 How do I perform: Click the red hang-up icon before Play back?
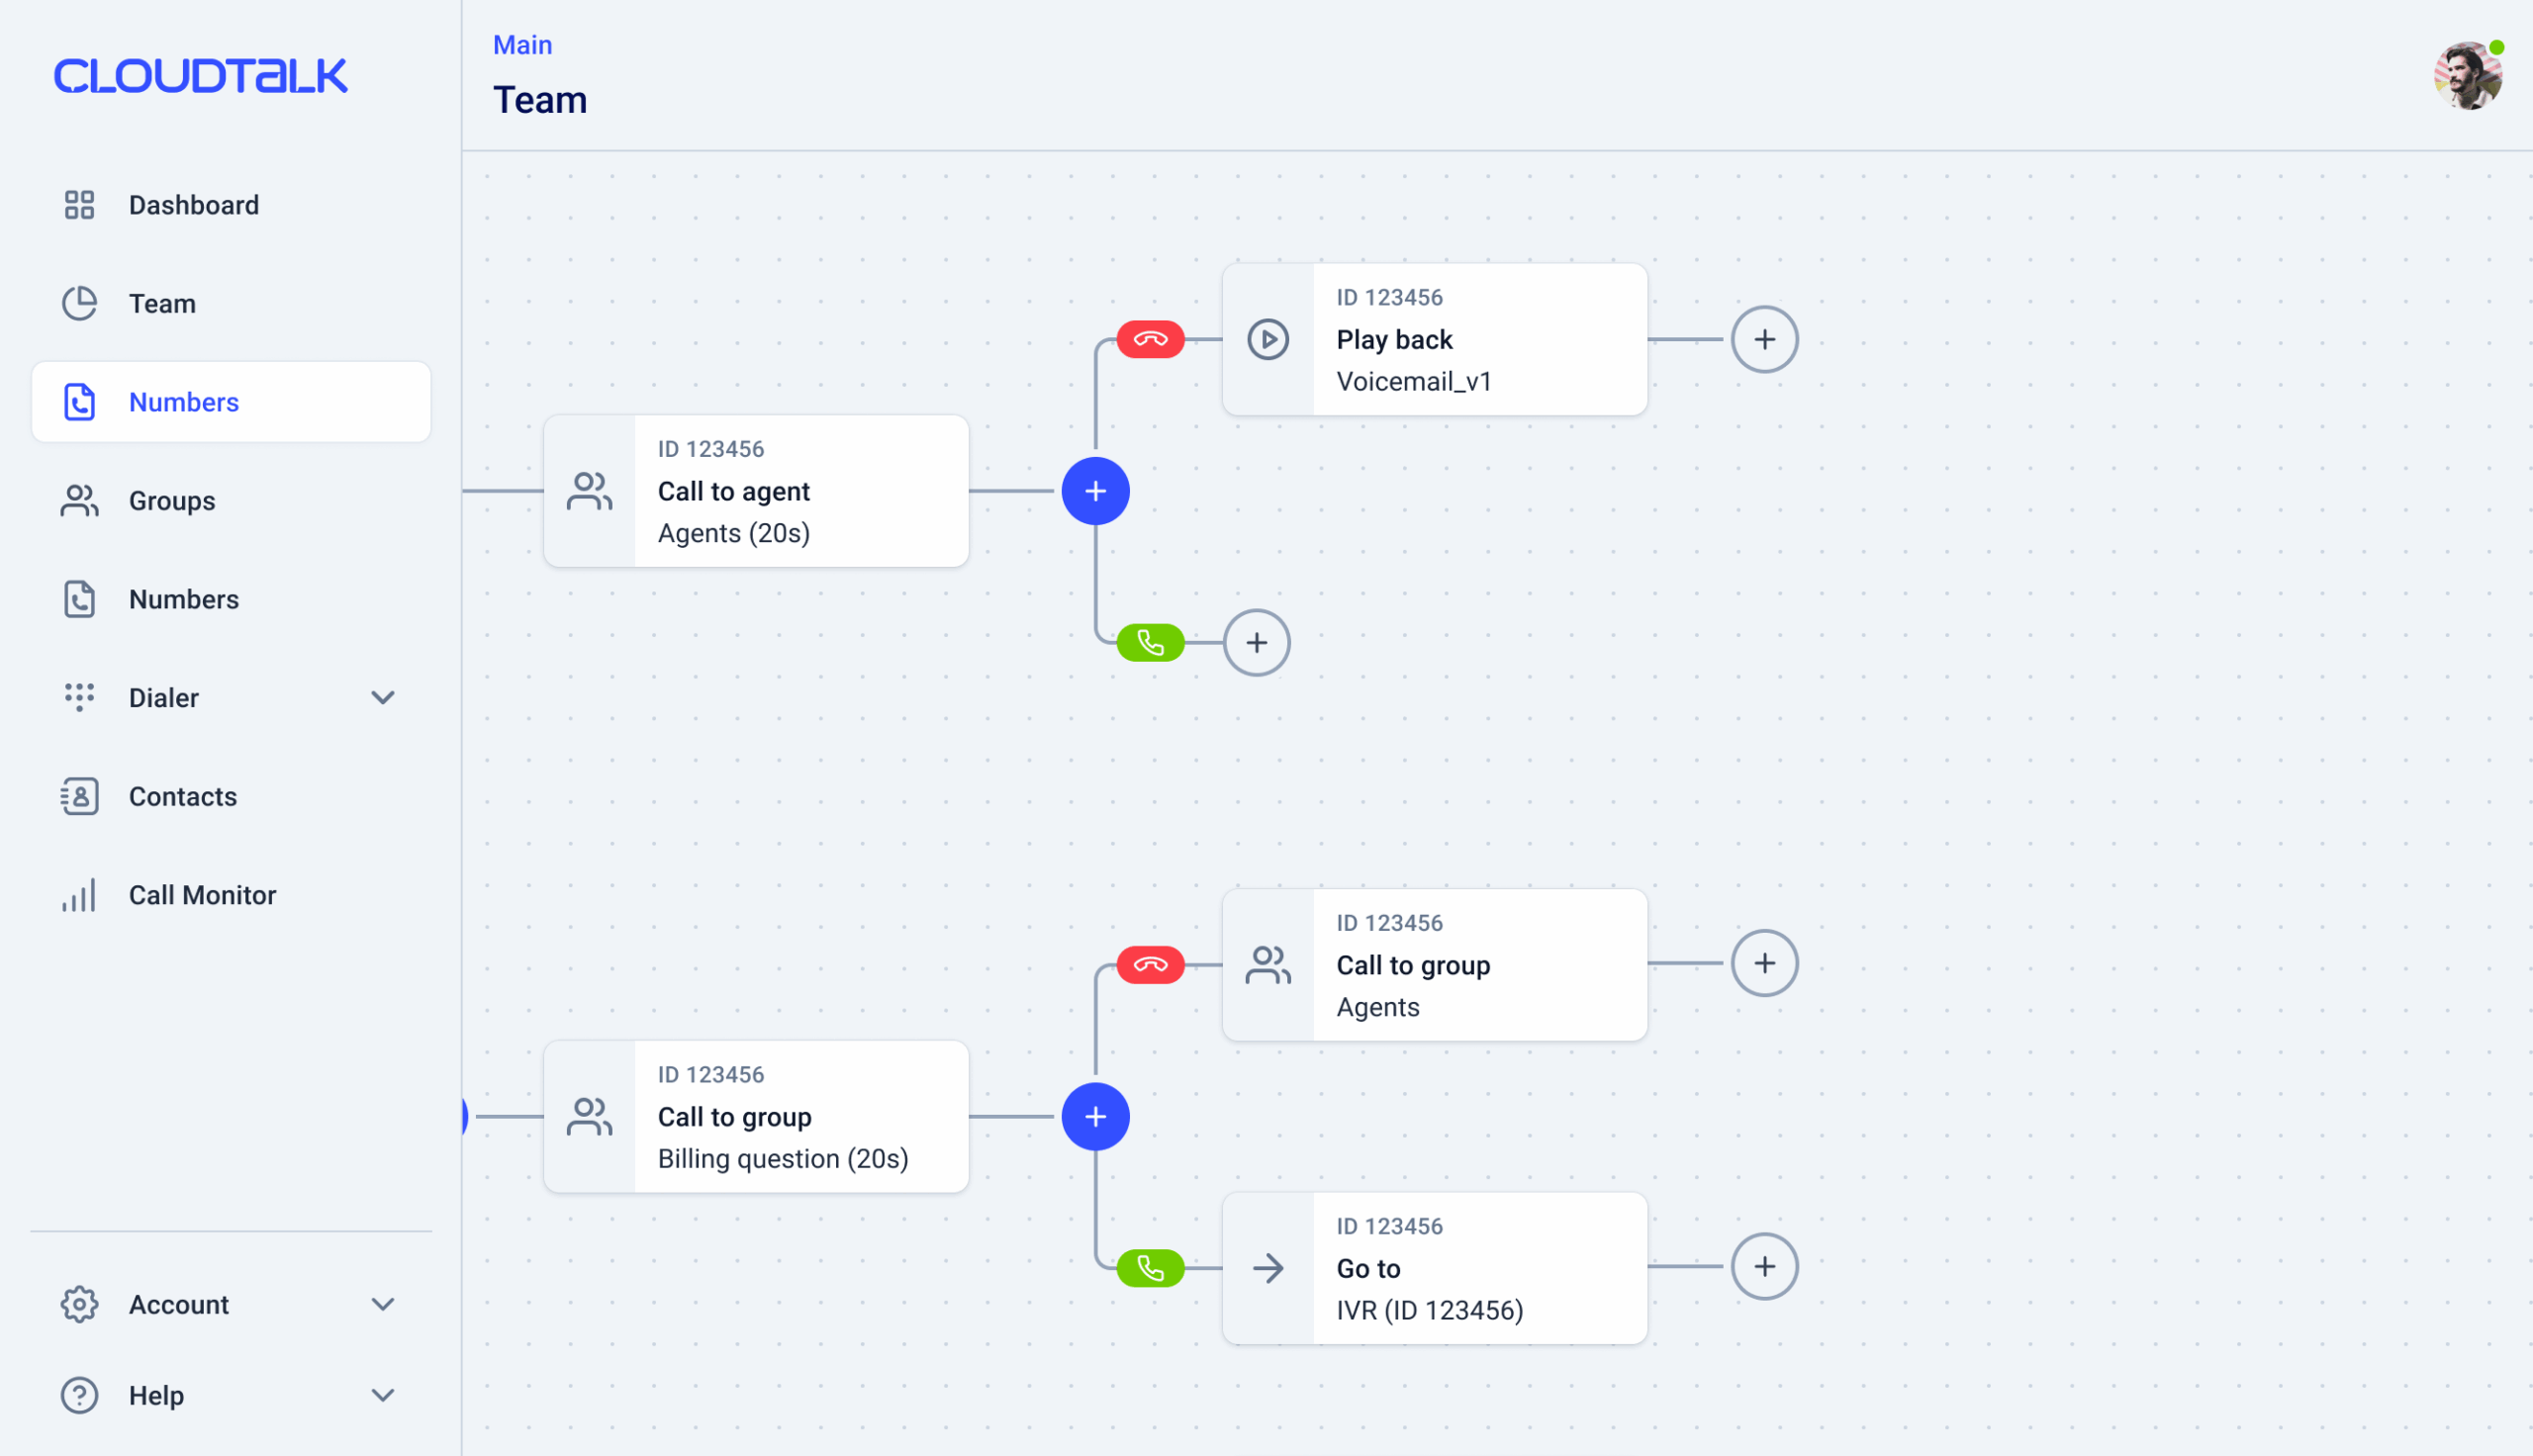tap(1150, 339)
